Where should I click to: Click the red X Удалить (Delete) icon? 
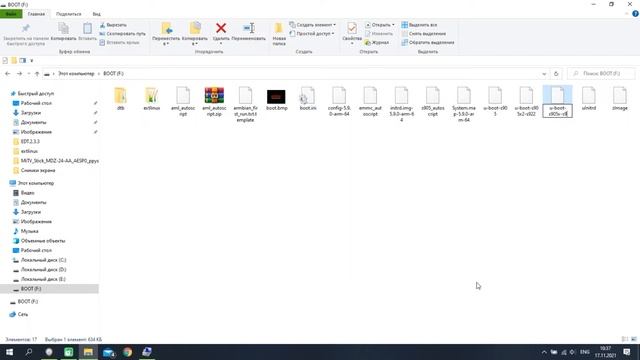coord(221,28)
